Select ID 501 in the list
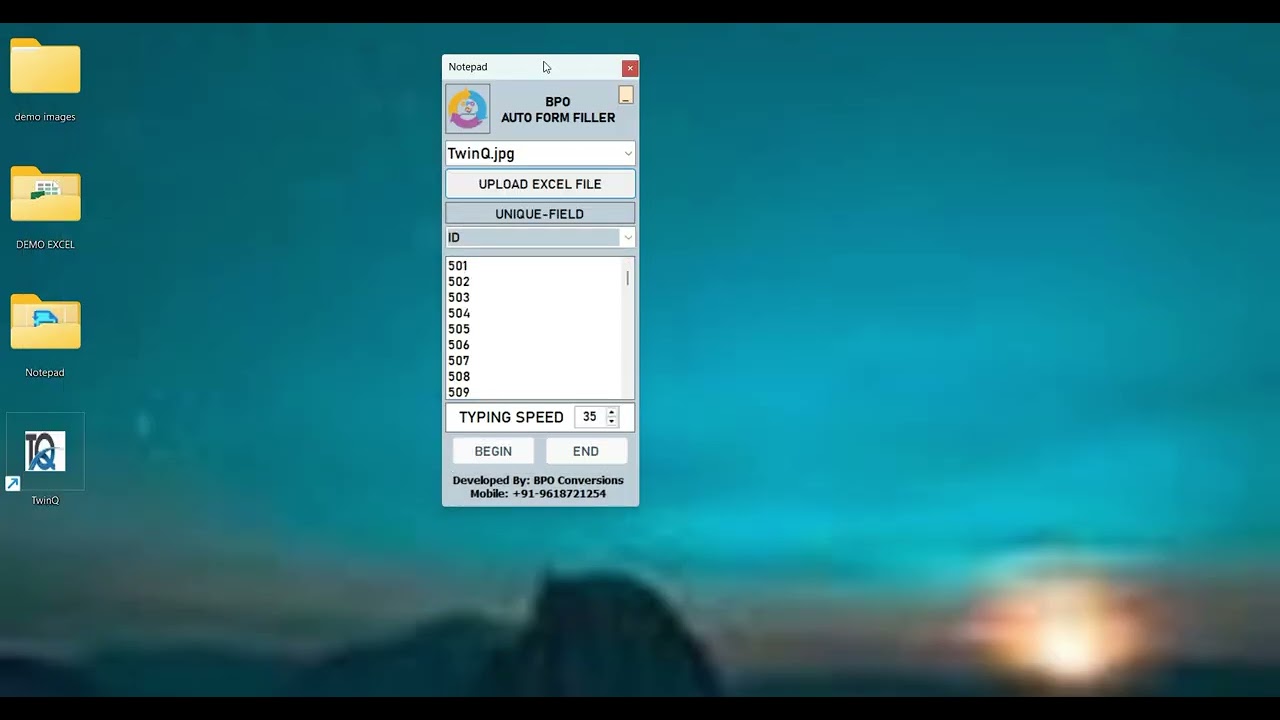 (x=535, y=266)
